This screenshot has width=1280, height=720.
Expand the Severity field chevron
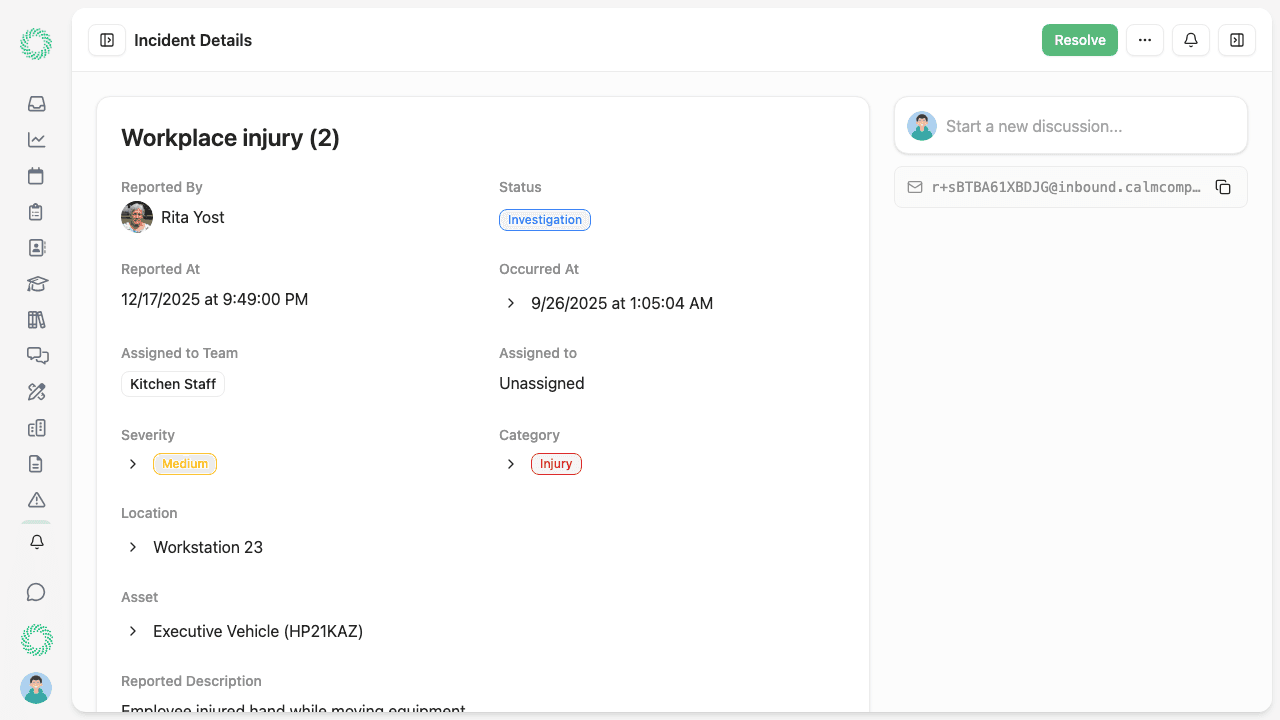pos(132,463)
